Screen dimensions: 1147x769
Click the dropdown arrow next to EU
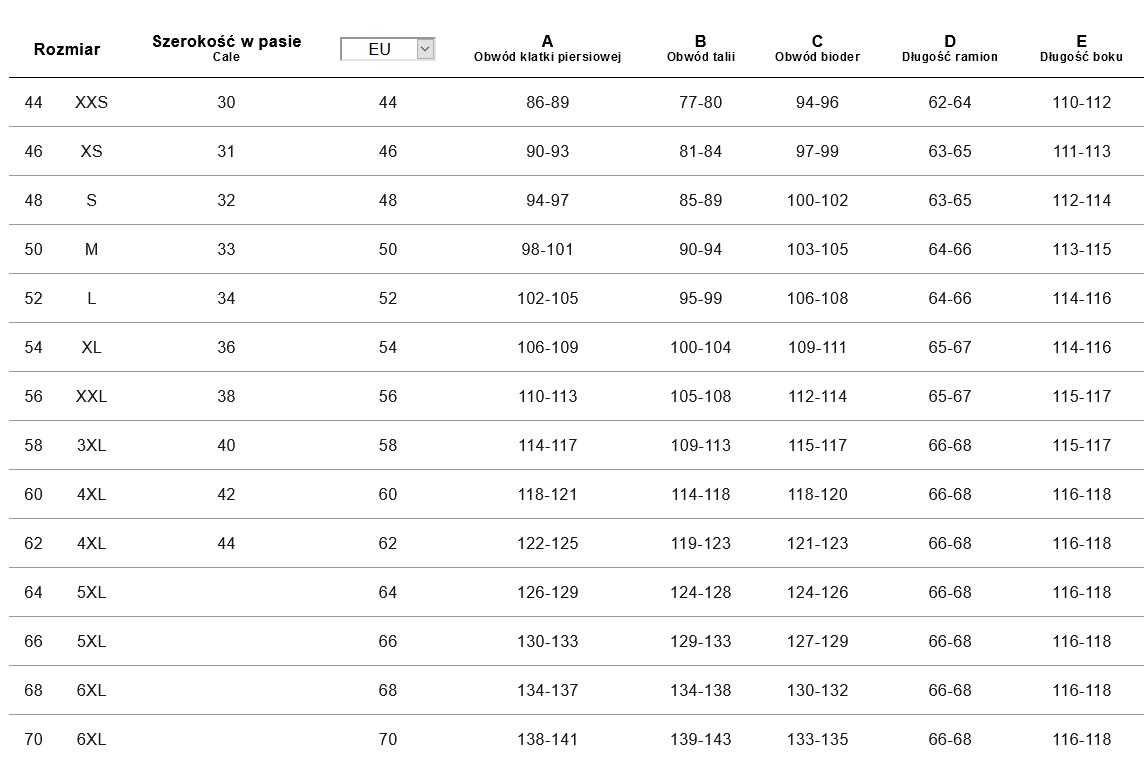click(x=425, y=49)
